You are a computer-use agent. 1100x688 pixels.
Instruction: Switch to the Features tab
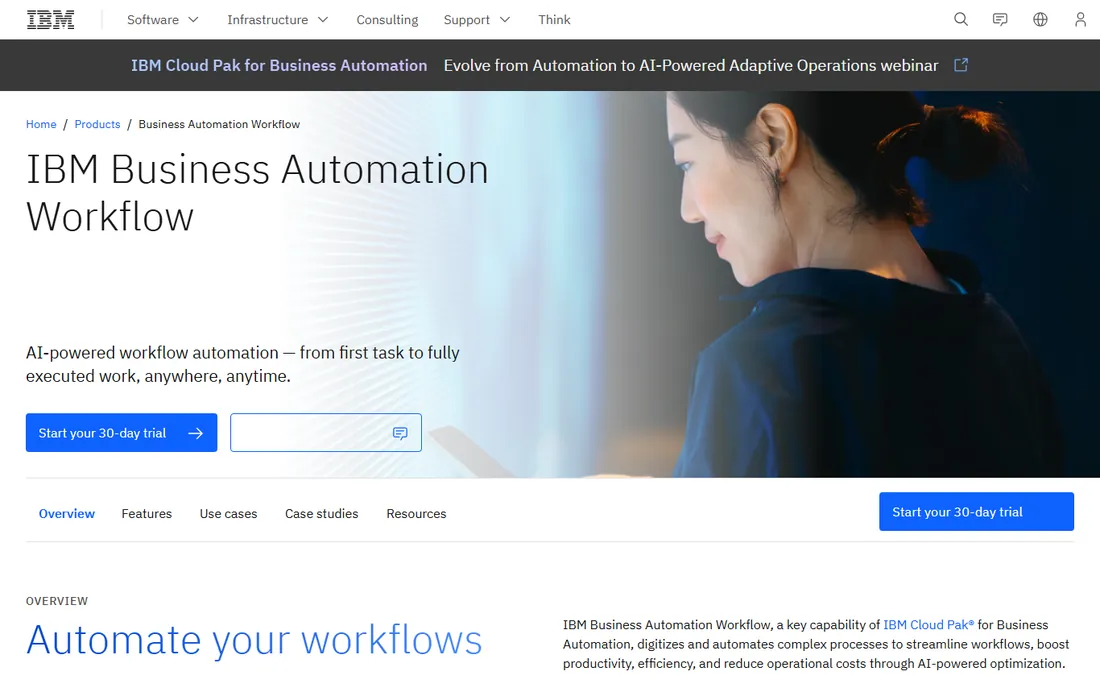[147, 513]
